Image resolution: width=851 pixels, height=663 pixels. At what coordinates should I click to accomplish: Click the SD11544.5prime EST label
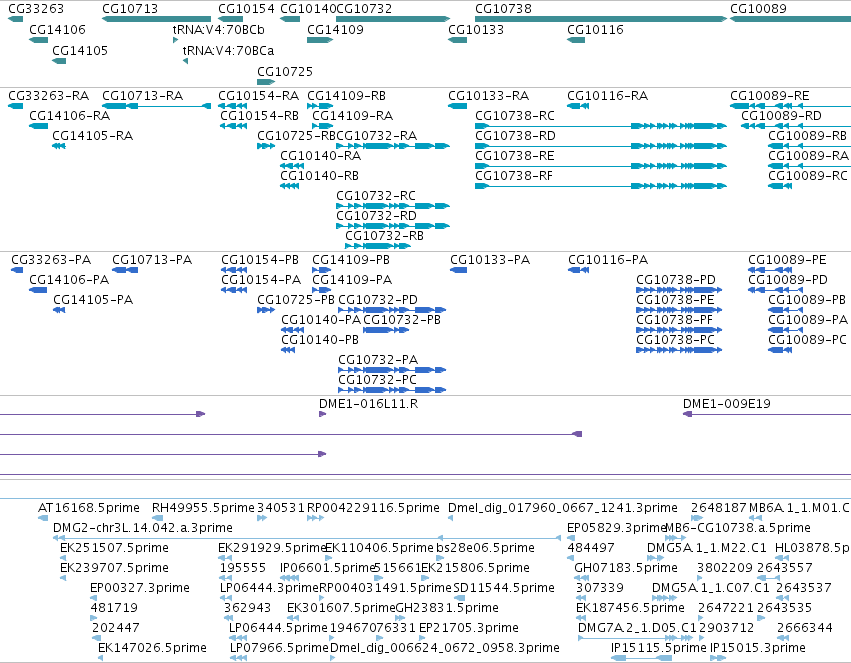(x=504, y=588)
